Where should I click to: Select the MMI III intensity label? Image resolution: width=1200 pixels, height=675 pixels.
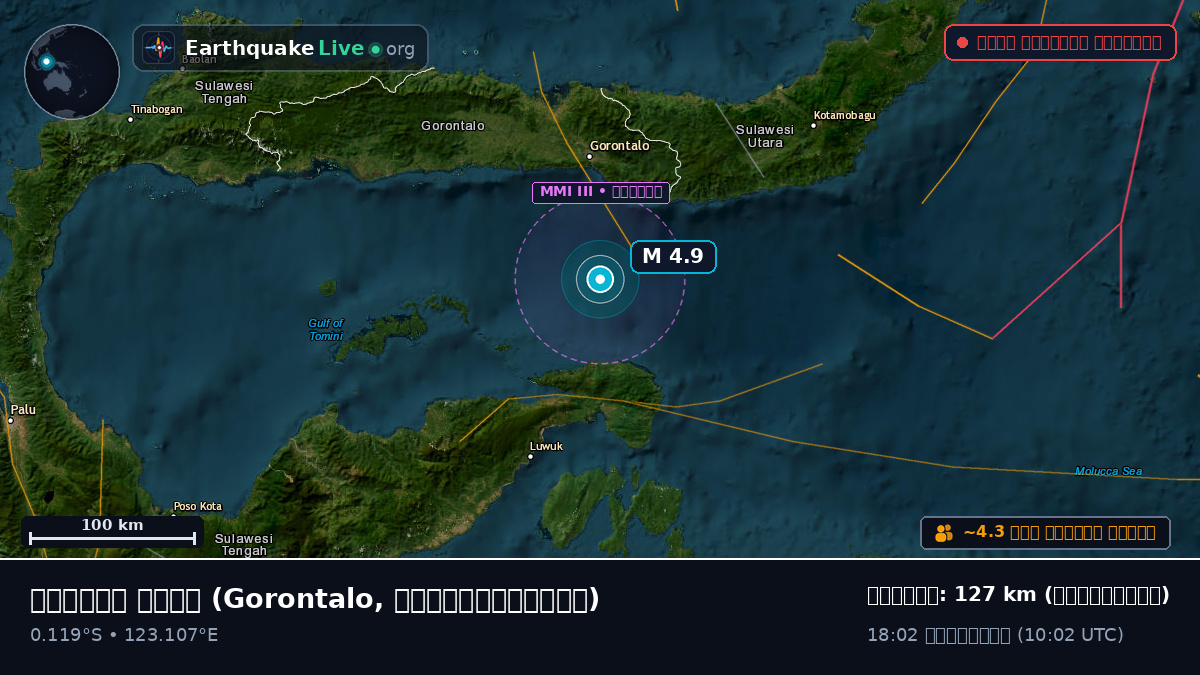[x=601, y=192]
